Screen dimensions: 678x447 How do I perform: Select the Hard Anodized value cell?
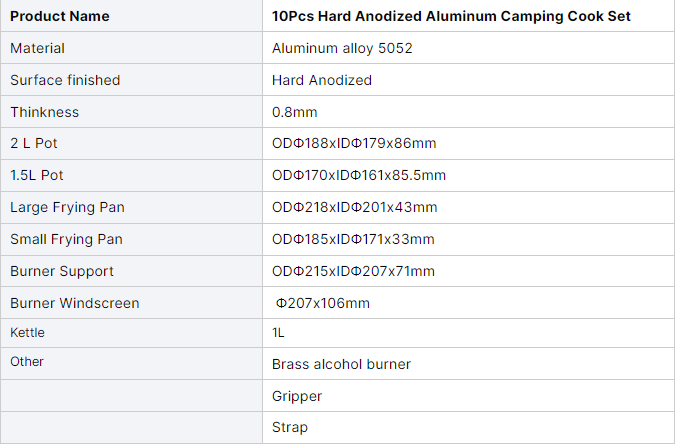tap(468, 80)
